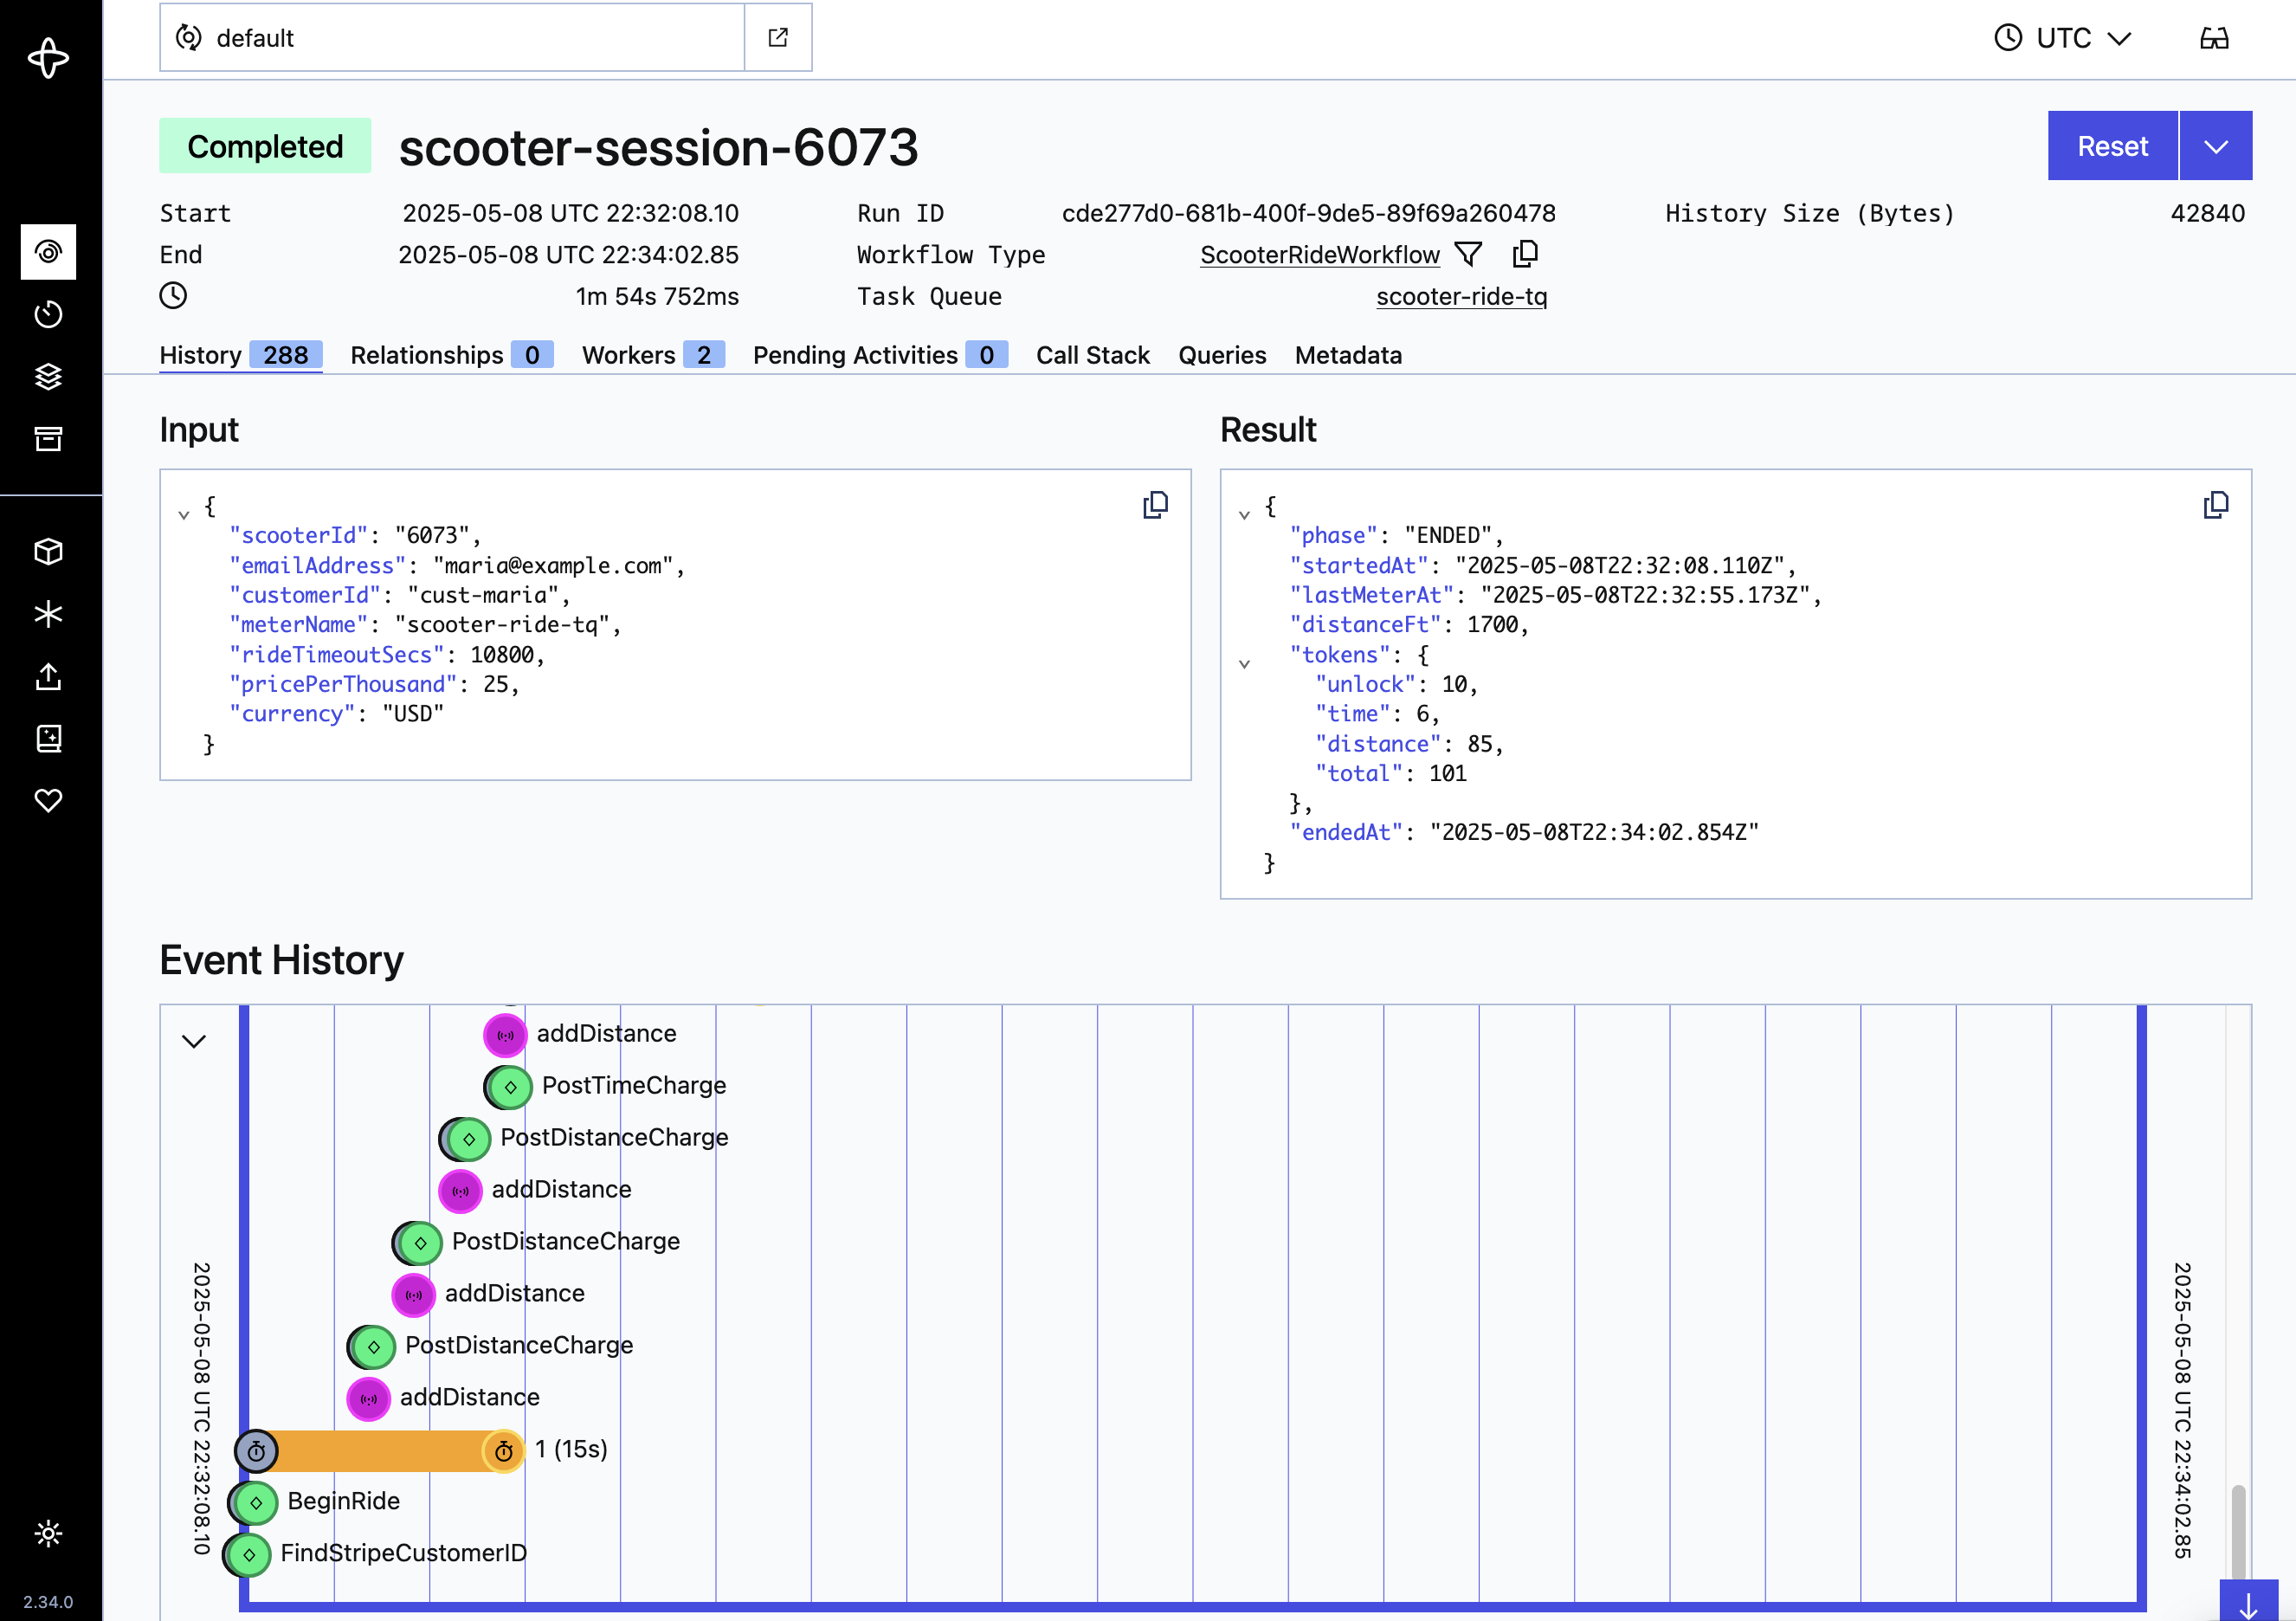Copy the workflow type name
This screenshot has width=2296, height=1621.
click(x=1525, y=255)
